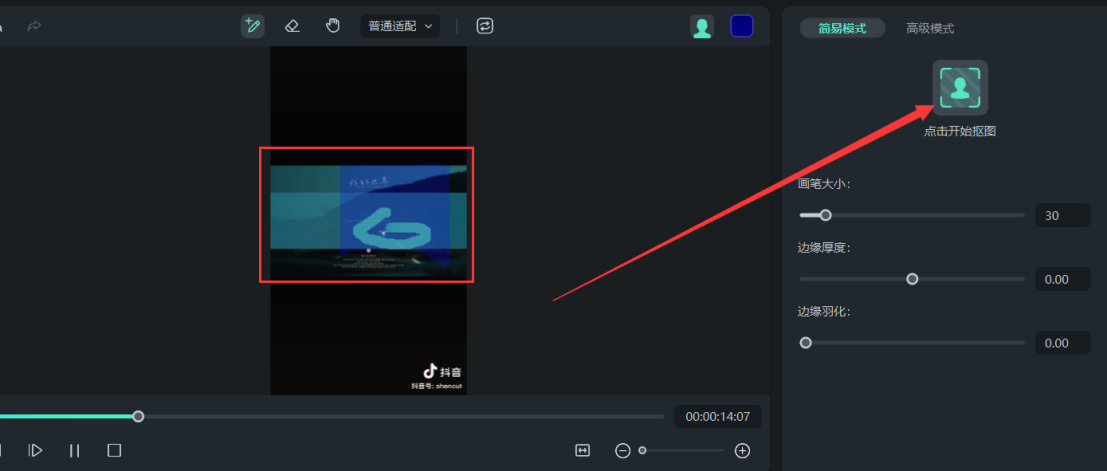Screen dimensions: 1107x471
Task: Click the swap/compare preview icon
Action: coord(484,26)
